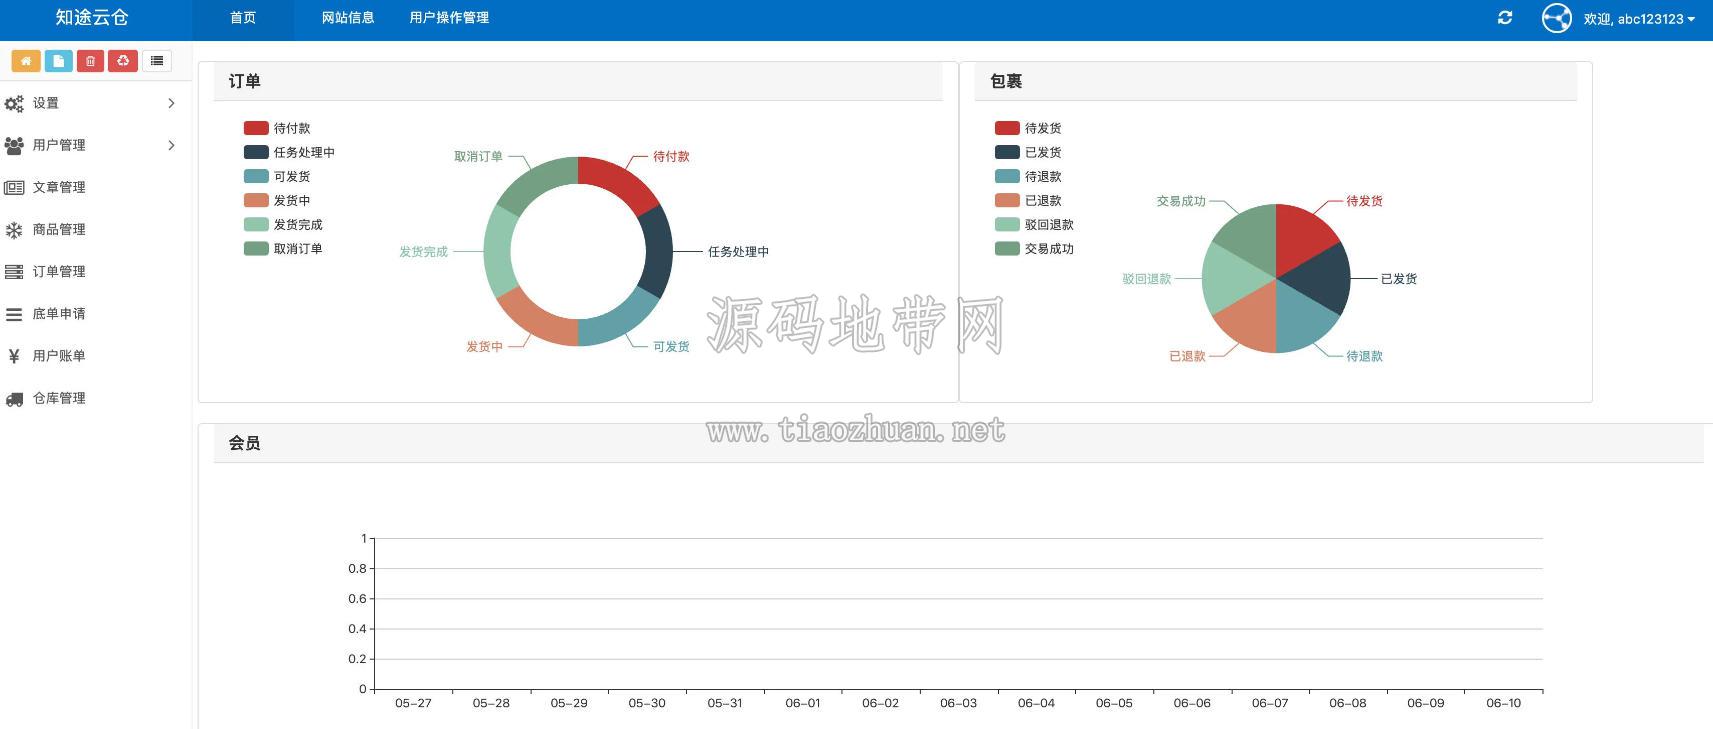Toggle 发货中 series in 订单 legend
The width and height of the screenshot is (1713, 729).
tap(277, 200)
